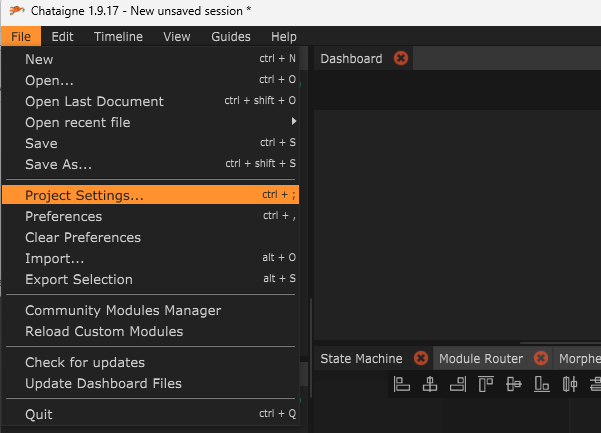Open the Help menu
601x433 pixels.
click(x=284, y=36)
